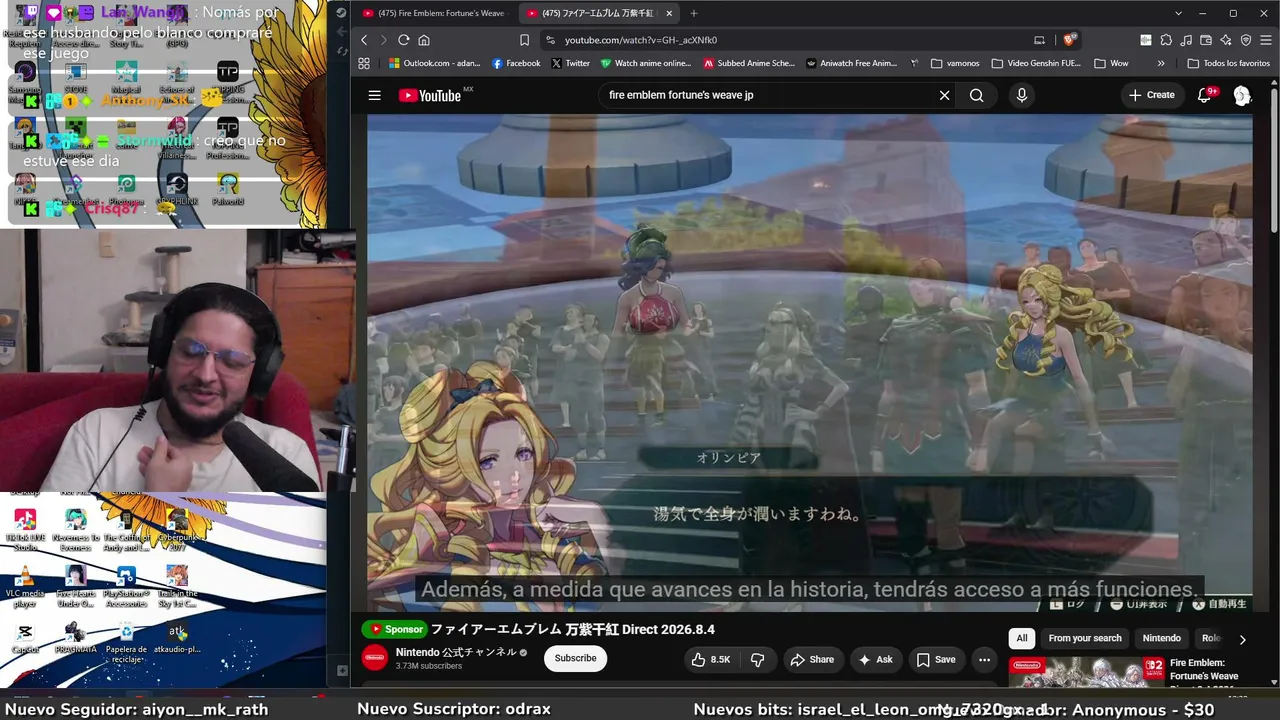
Task: Open the PlayStation Accessories desktop shortcut
Action: pyautogui.click(x=126, y=586)
